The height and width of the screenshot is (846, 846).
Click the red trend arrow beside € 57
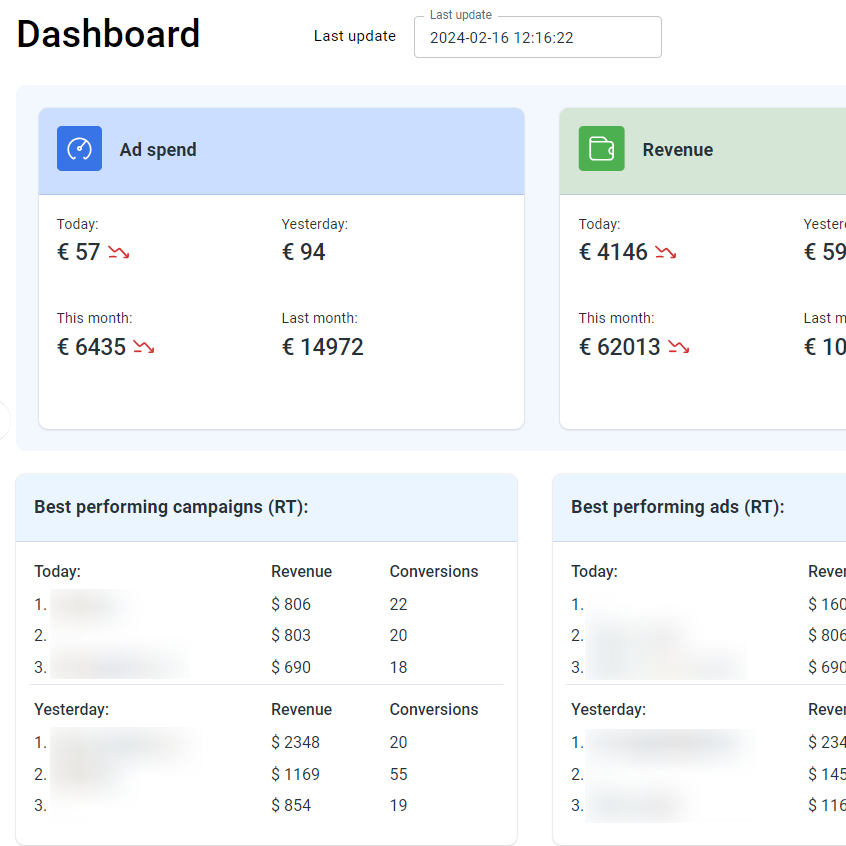coord(119,253)
